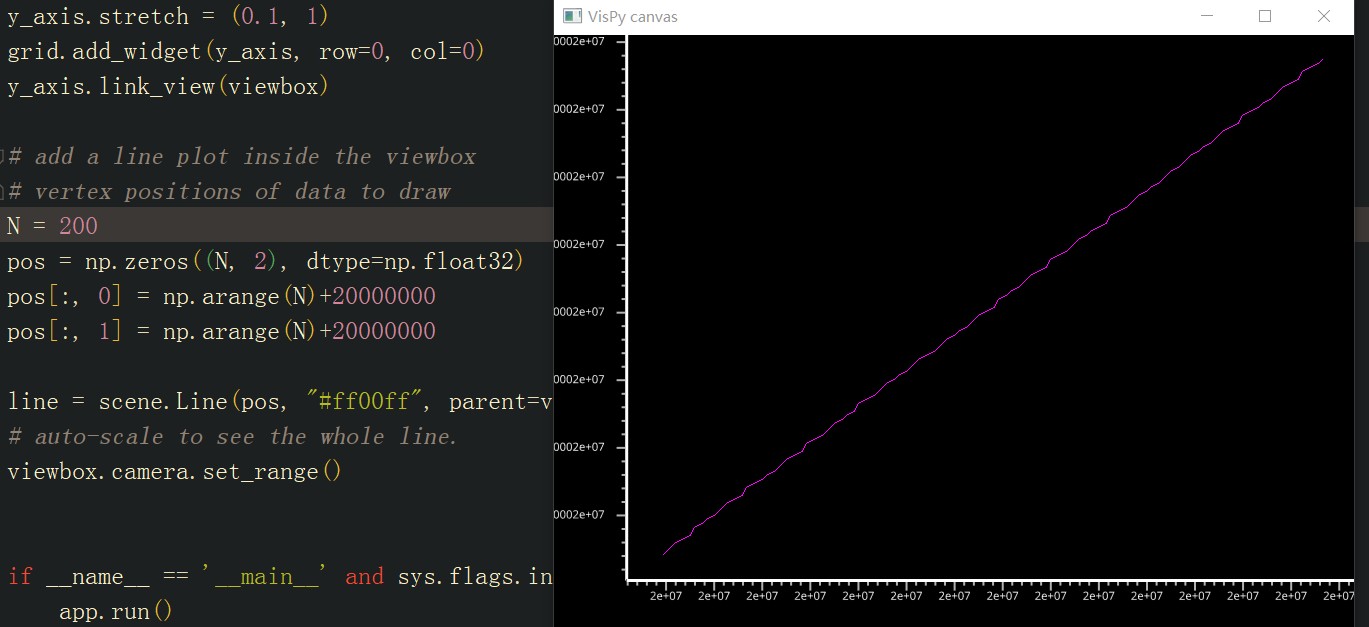Click the fold marker beside the first comment line
Viewport: 1369px width, 627px height.
coord(3,156)
